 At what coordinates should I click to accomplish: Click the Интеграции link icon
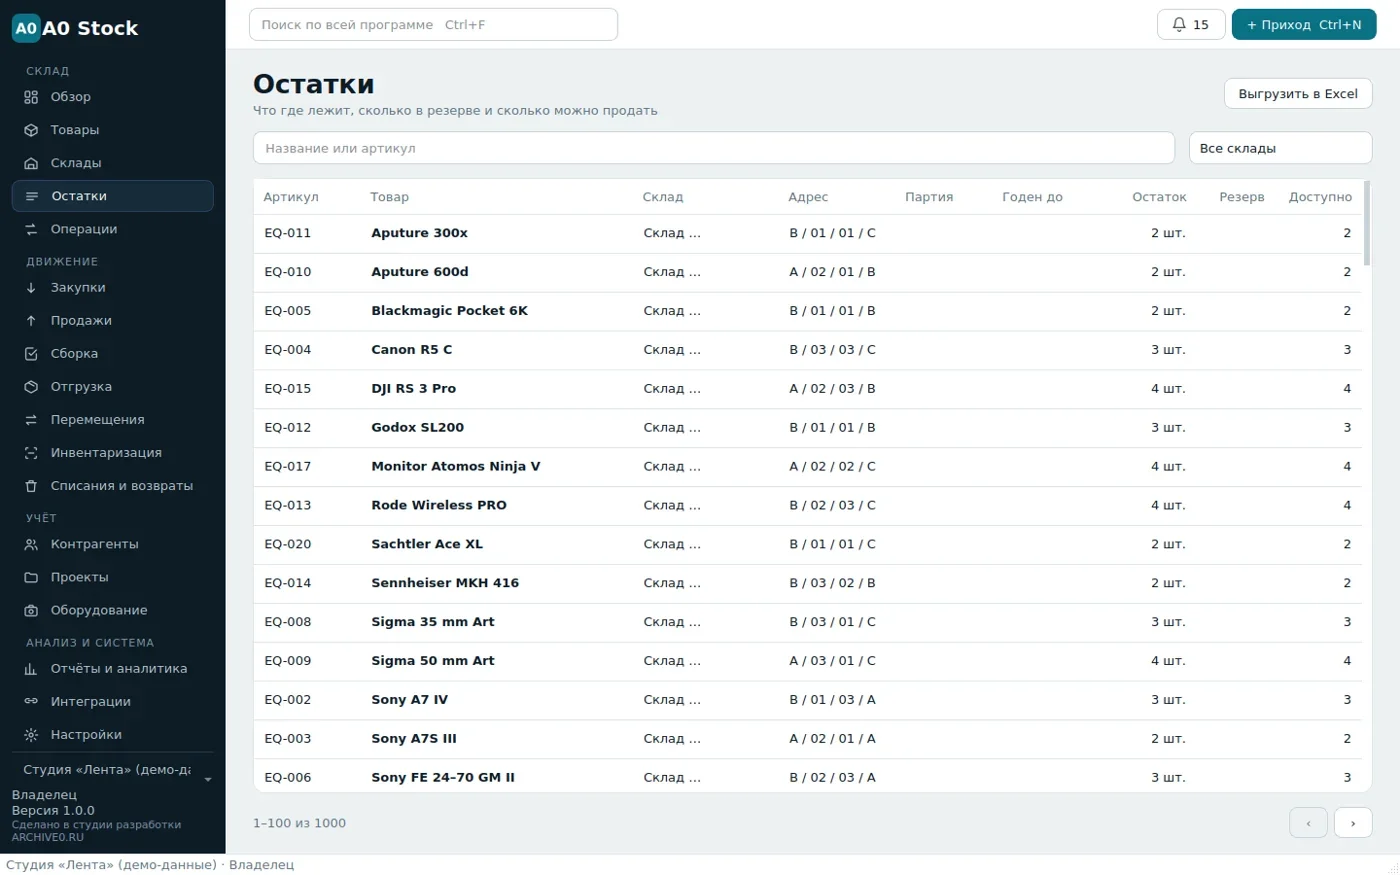click(31, 702)
